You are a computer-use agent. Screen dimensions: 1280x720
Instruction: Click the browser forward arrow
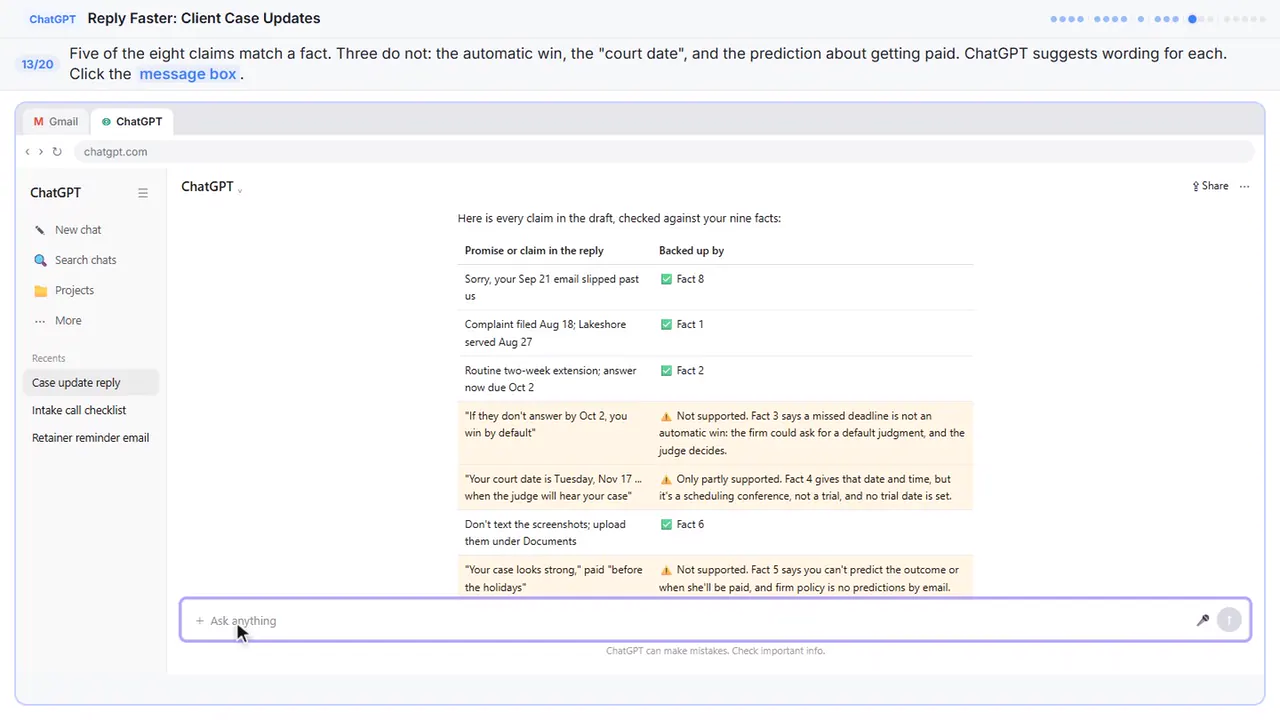coord(40,152)
